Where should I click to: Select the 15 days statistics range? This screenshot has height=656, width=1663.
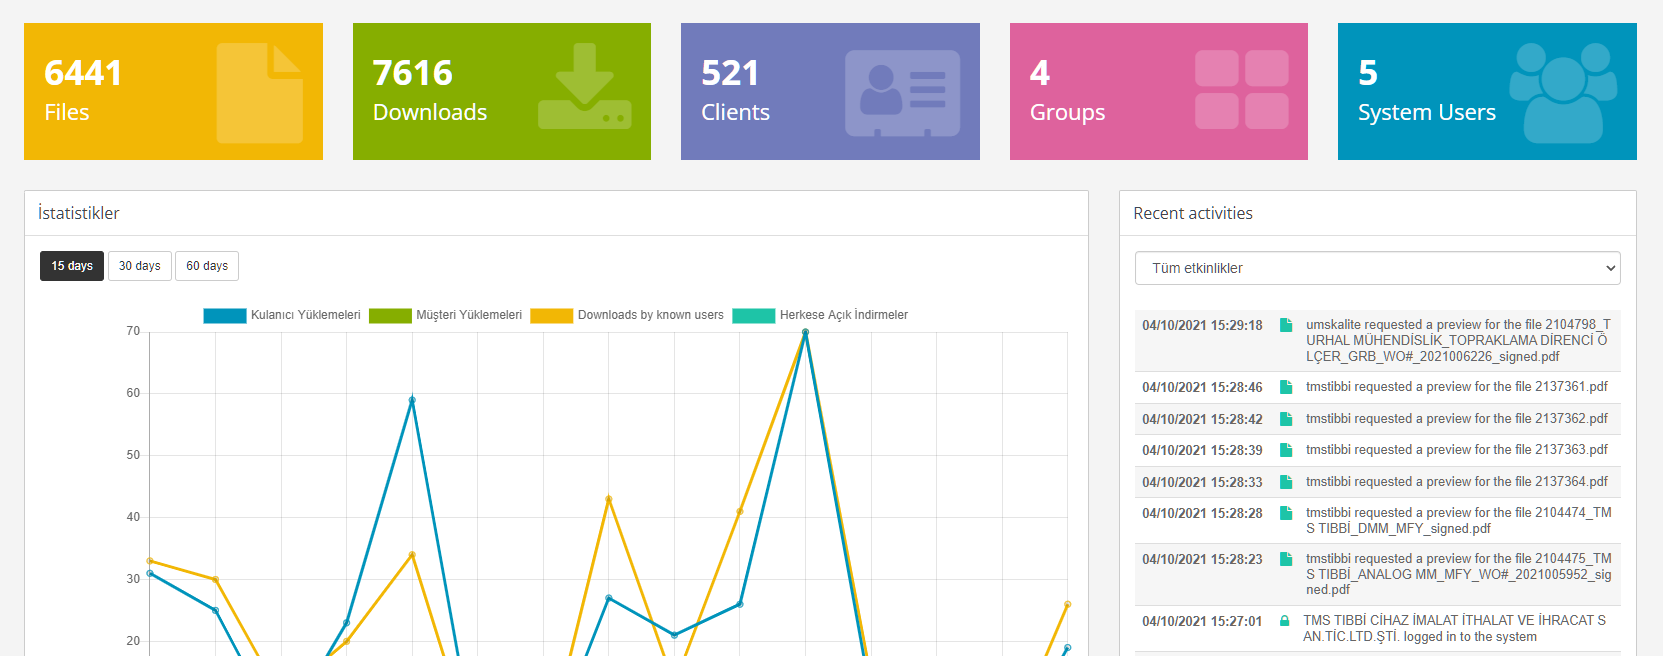point(72,266)
